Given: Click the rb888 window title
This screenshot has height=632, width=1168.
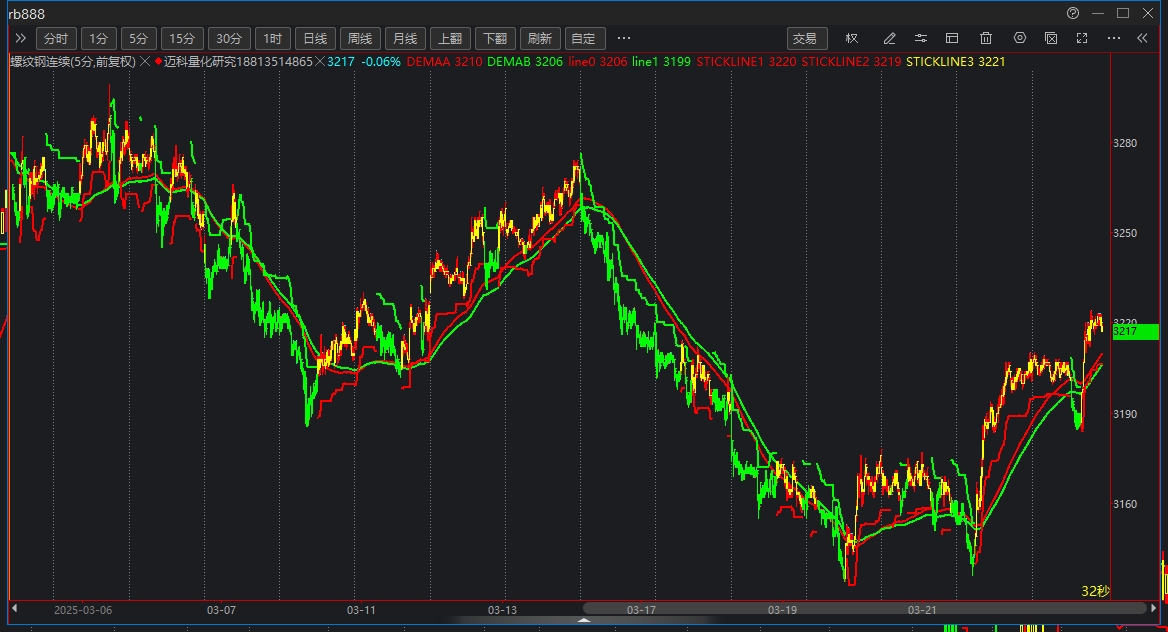Looking at the screenshot, I should [27, 14].
